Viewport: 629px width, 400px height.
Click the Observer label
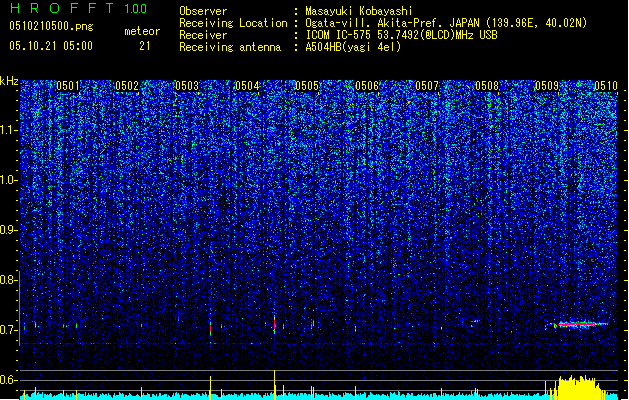pos(203,11)
